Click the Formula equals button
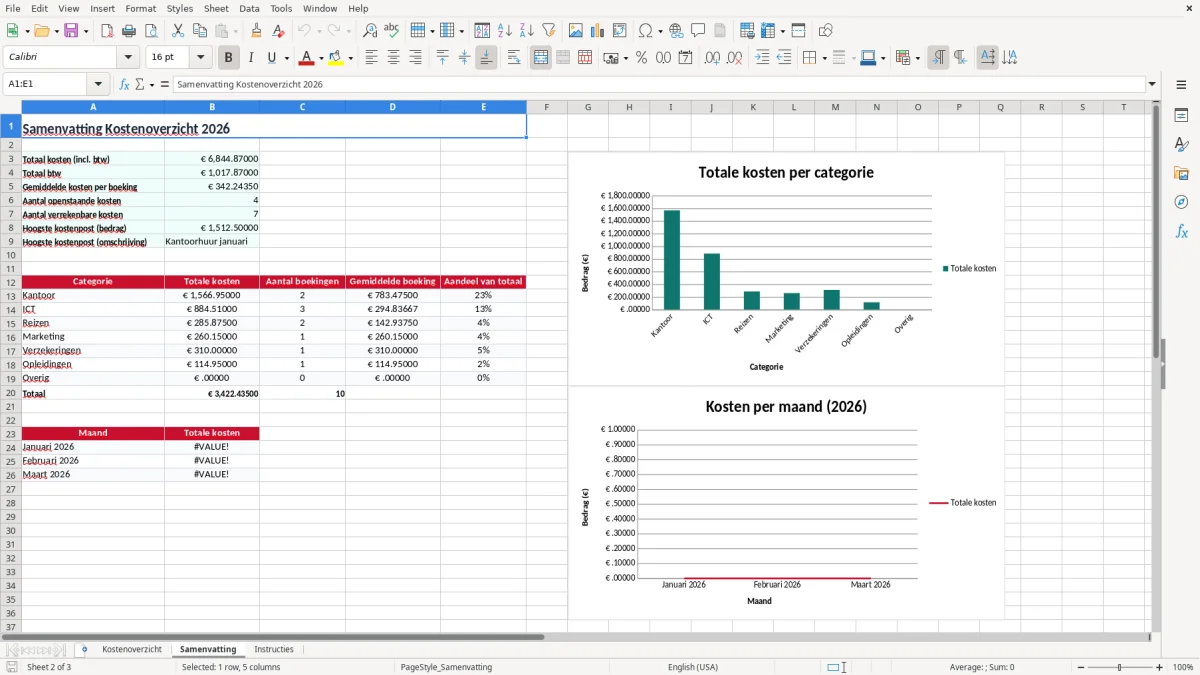This screenshot has width=1200, height=675. pyautogui.click(x=165, y=85)
